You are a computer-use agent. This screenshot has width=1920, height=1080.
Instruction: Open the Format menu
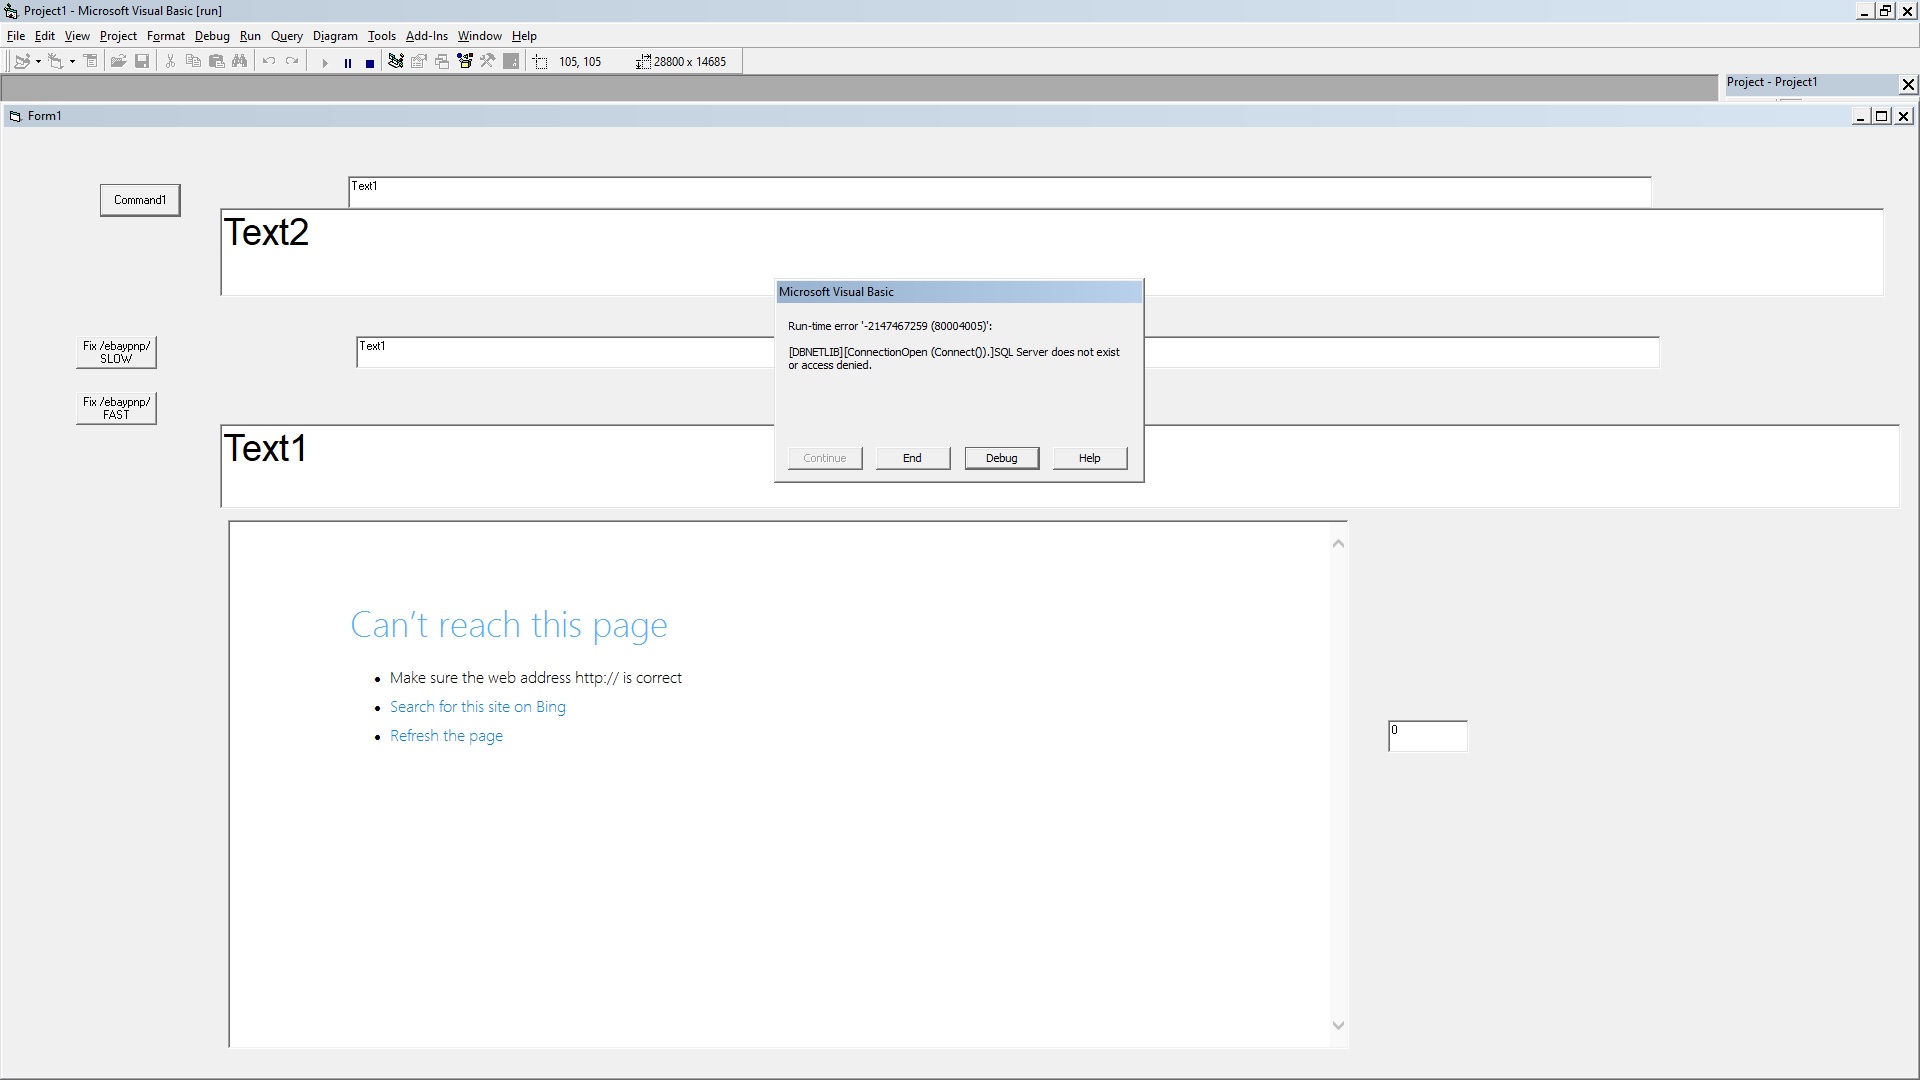[166, 36]
